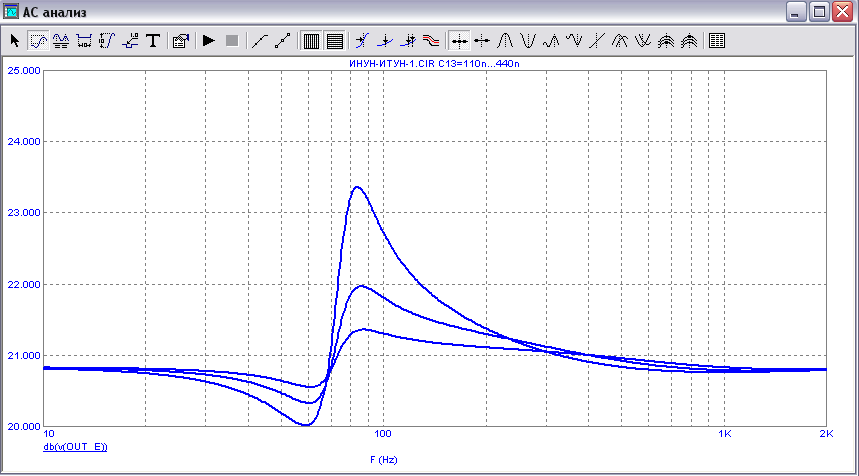Viewport: 859px width, 476px height.
Task: Enable Next Simulation Data Point cursor mode
Action: pos(459,41)
